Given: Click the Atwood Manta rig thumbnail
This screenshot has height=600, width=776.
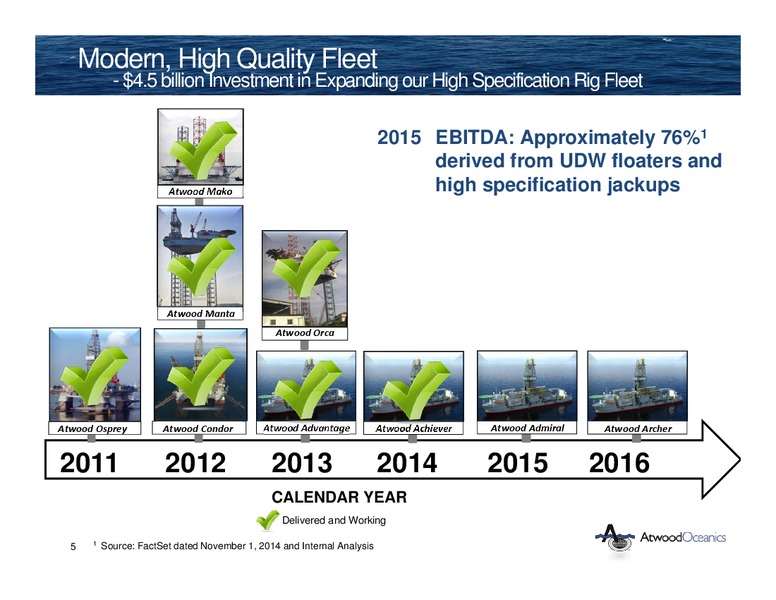Looking at the screenshot, I should [200, 256].
